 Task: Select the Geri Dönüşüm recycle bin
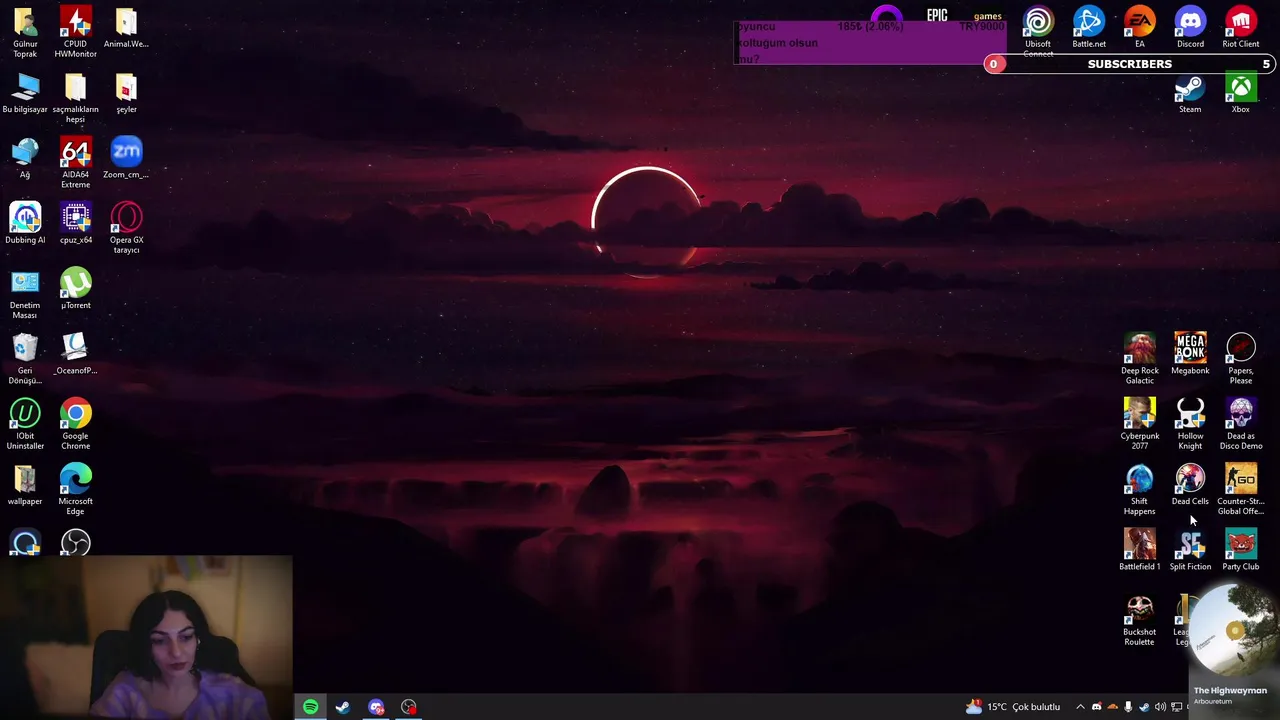pyautogui.click(x=25, y=359)
